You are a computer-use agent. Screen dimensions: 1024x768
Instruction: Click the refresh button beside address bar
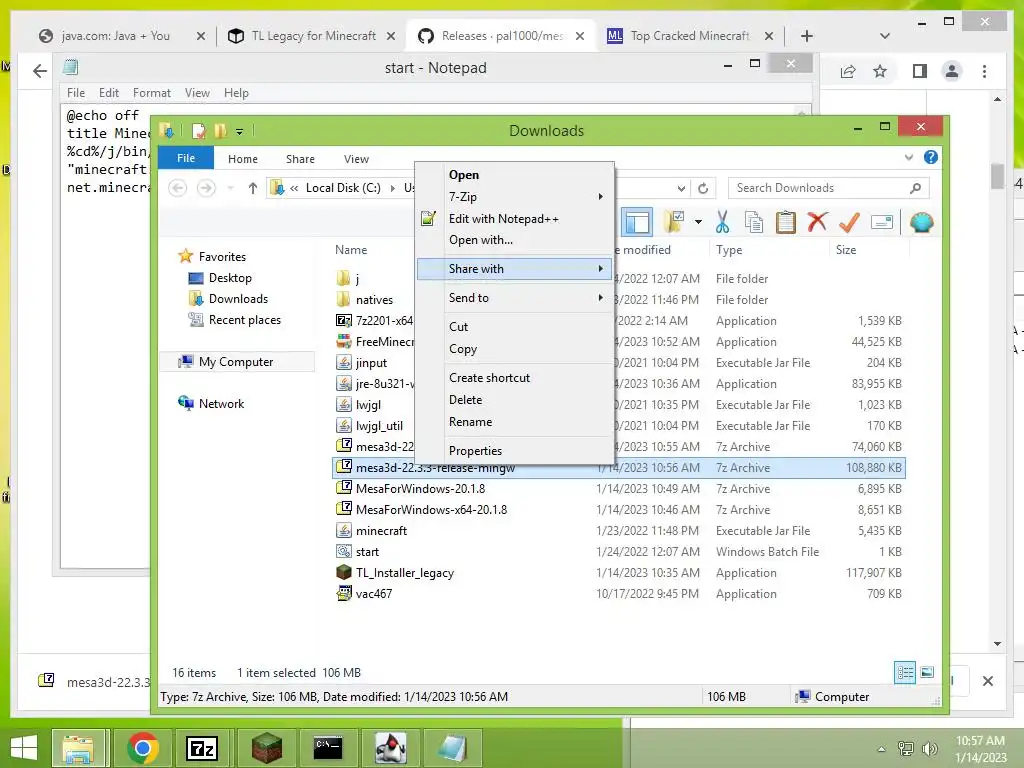pos(703,188)
